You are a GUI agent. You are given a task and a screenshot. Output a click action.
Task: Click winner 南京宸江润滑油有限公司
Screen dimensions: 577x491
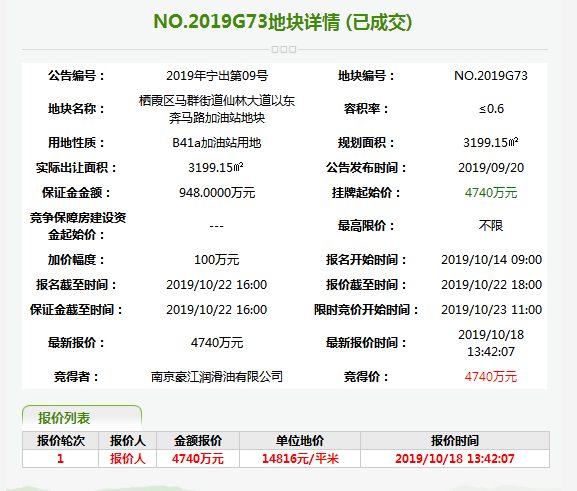click(217, 377)
